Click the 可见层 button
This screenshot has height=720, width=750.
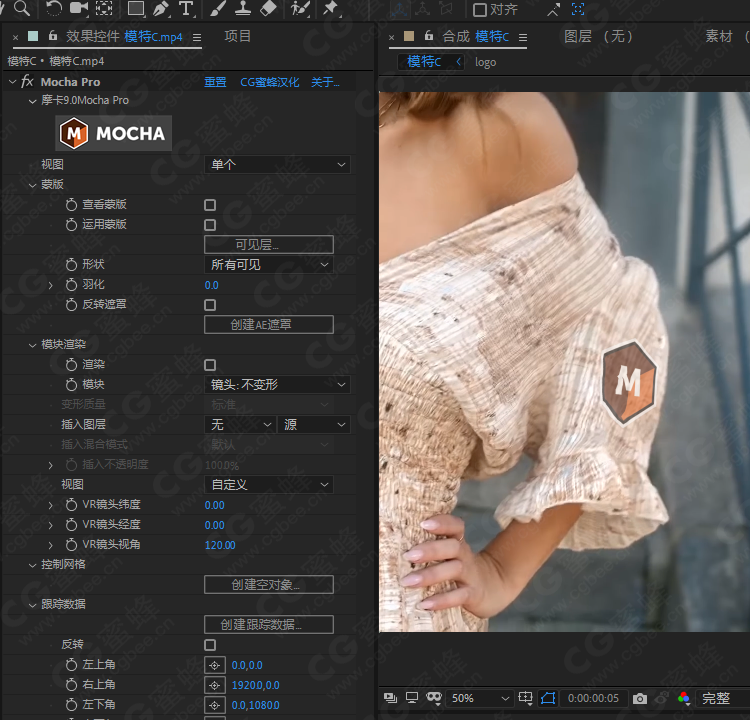(x=269, y=244)
